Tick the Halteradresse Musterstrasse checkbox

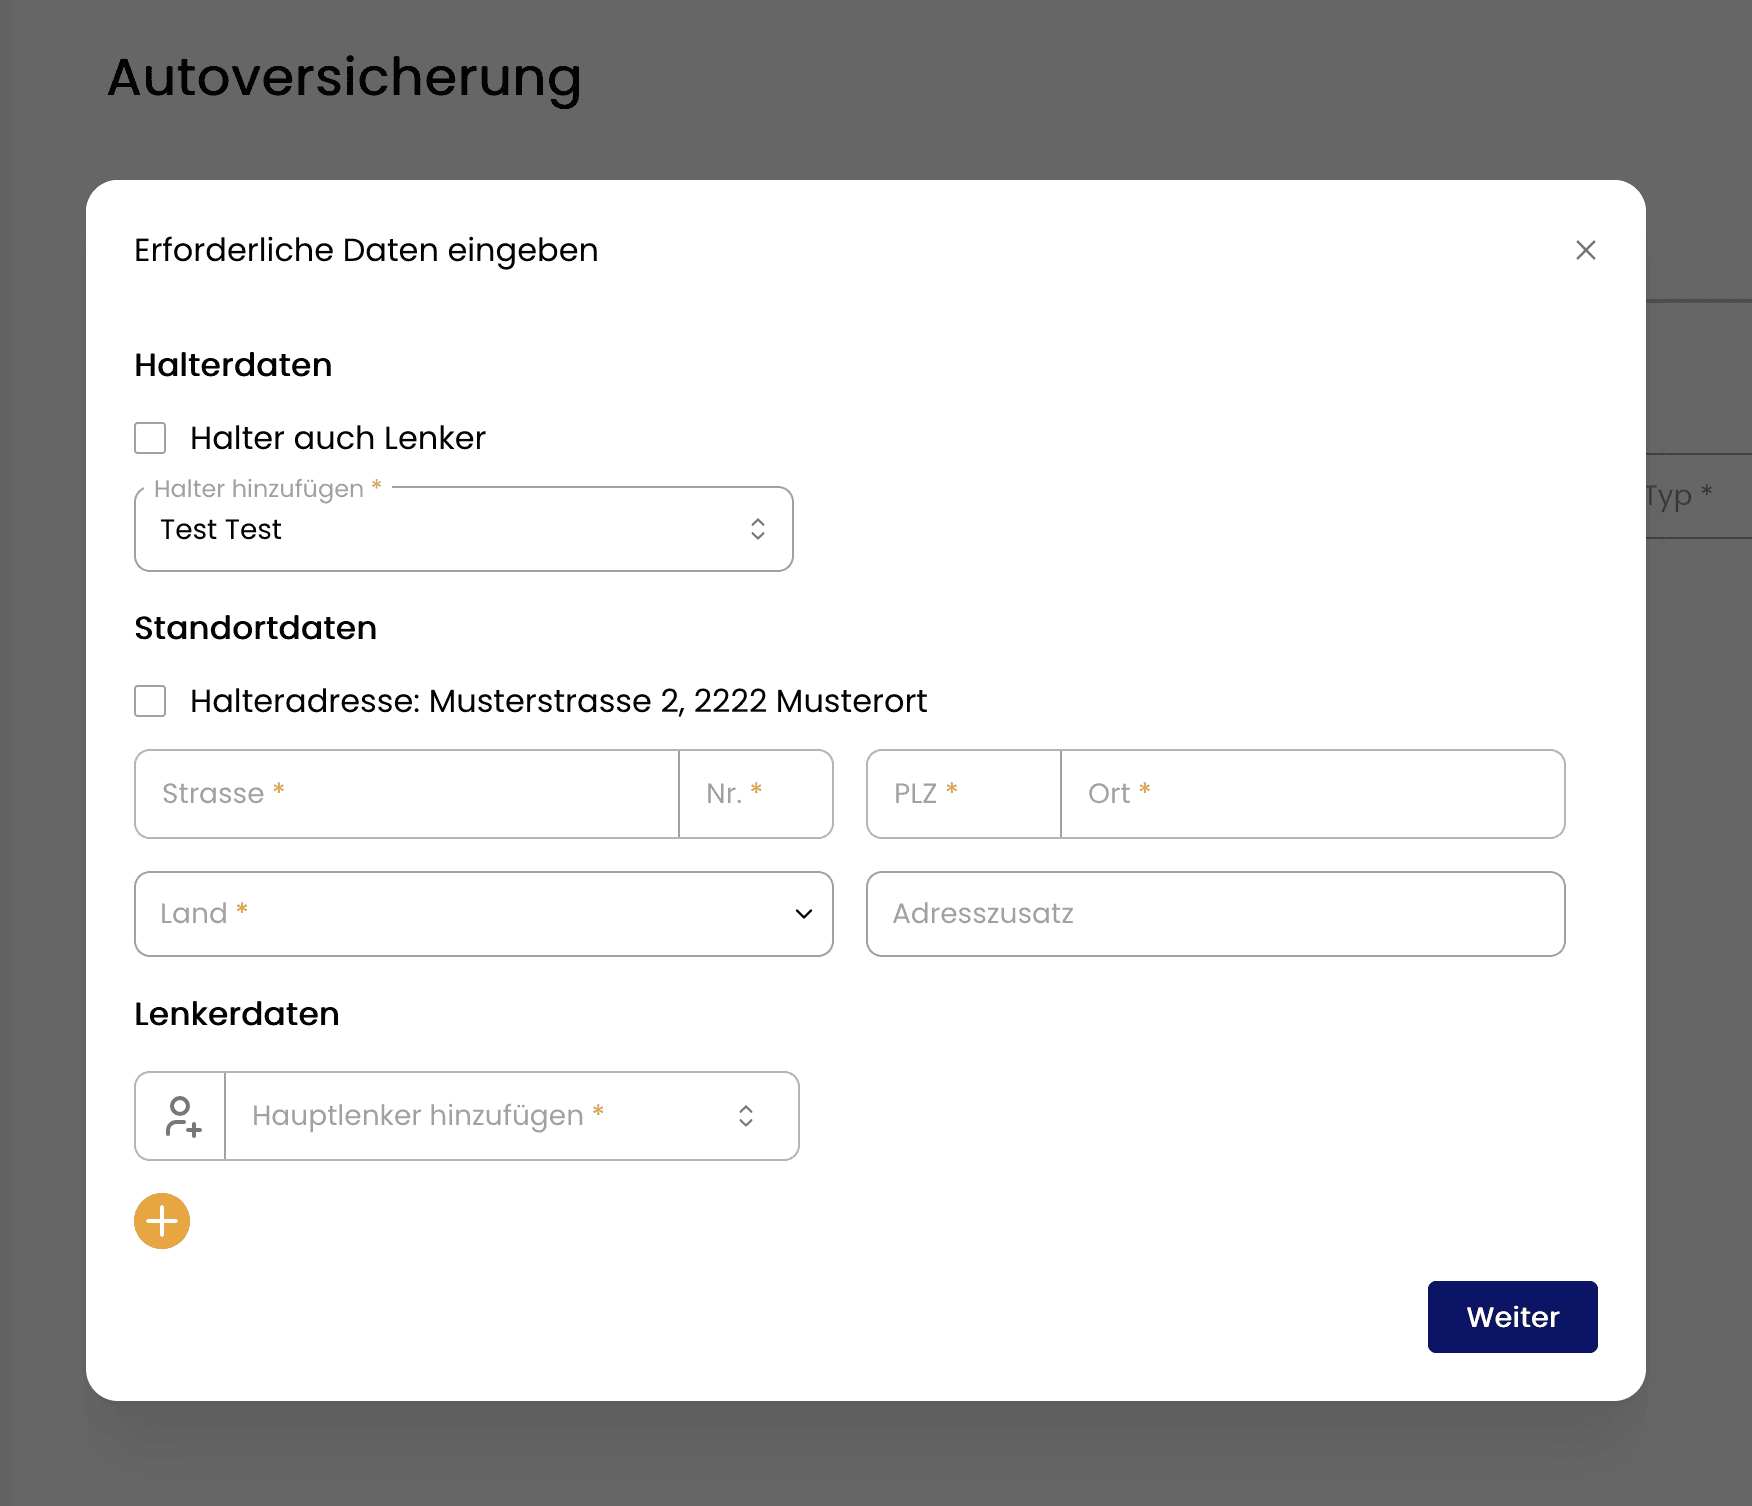tap(150, 701)
